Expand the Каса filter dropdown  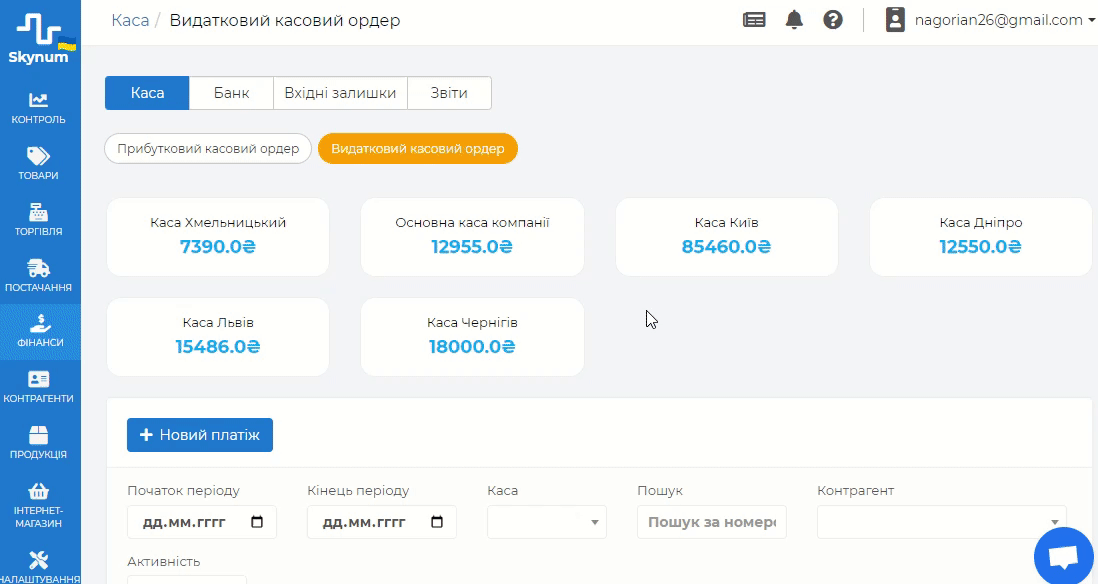tap(547, 522)
